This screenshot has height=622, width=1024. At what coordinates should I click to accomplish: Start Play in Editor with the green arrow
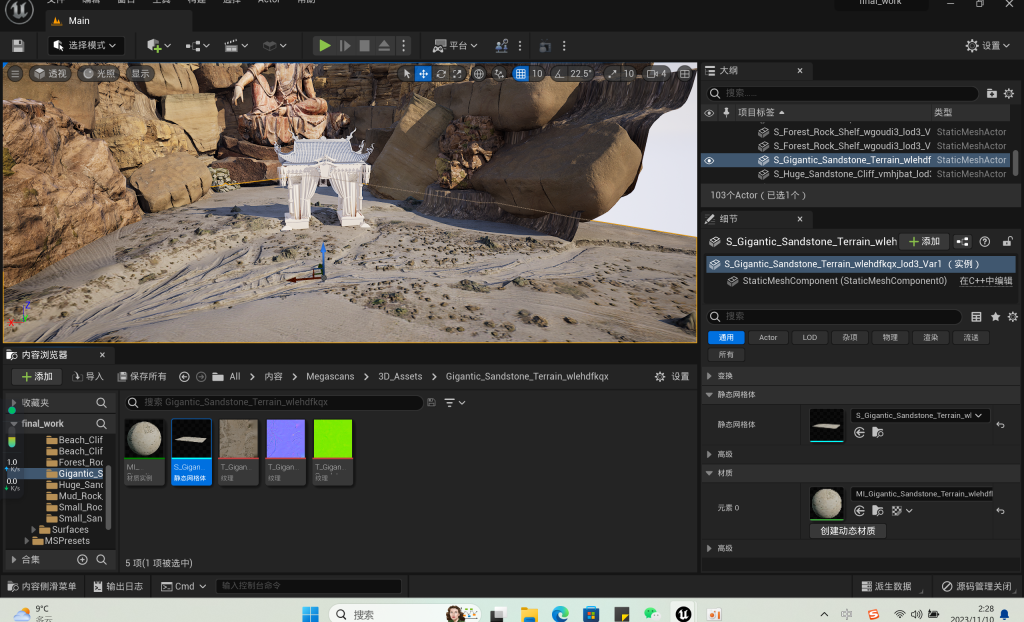[x=325, y=46]
